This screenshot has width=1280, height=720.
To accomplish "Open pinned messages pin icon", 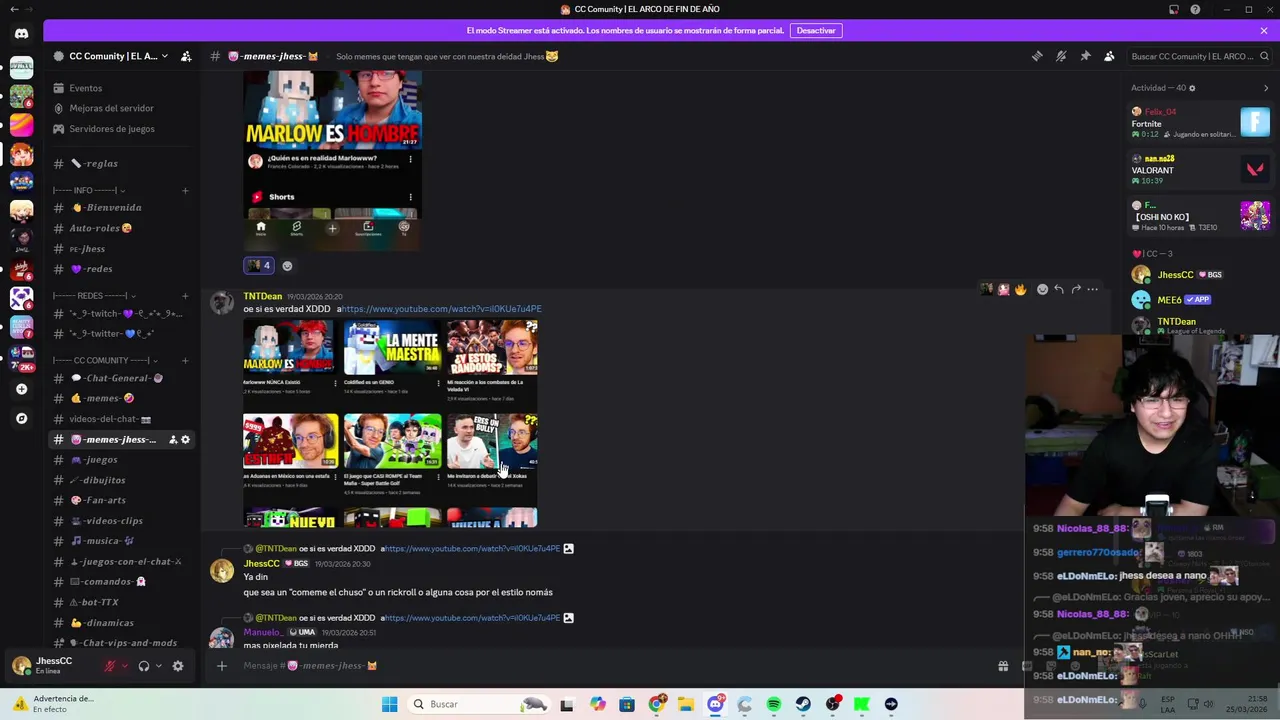I will point(1085,56).
